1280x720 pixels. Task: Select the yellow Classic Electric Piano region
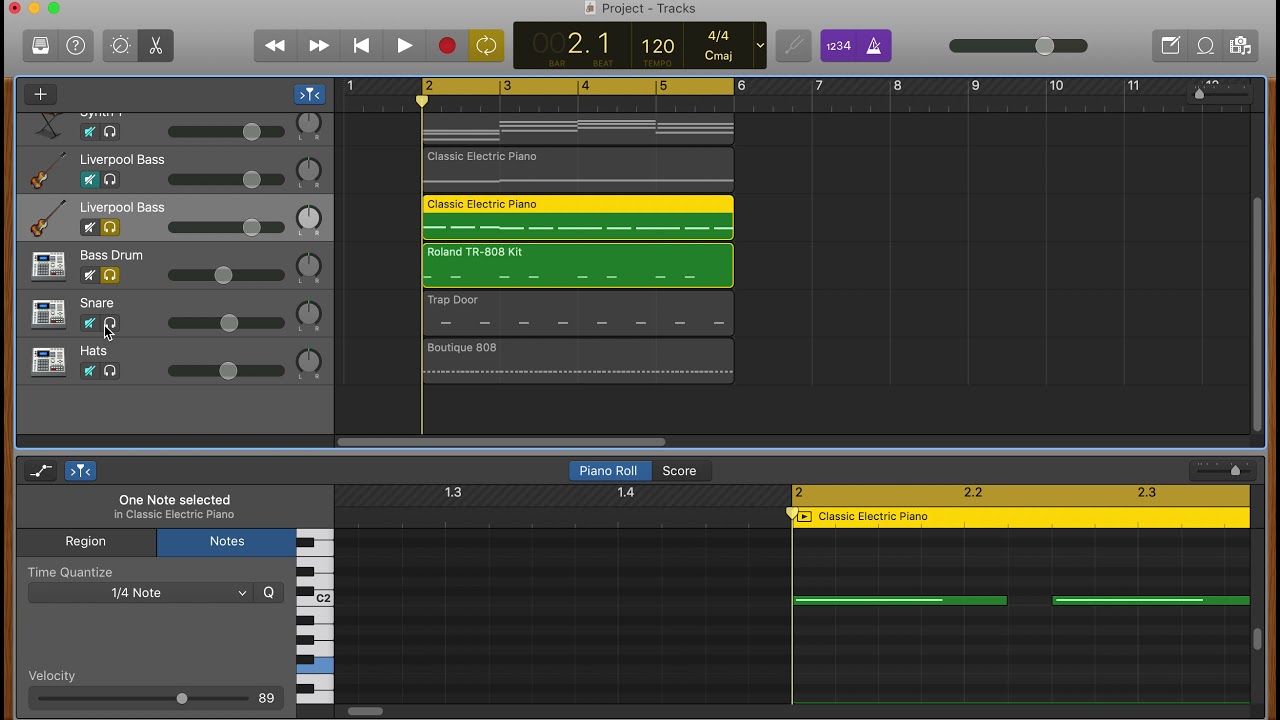pyautogui.click(x=578, y=217)
